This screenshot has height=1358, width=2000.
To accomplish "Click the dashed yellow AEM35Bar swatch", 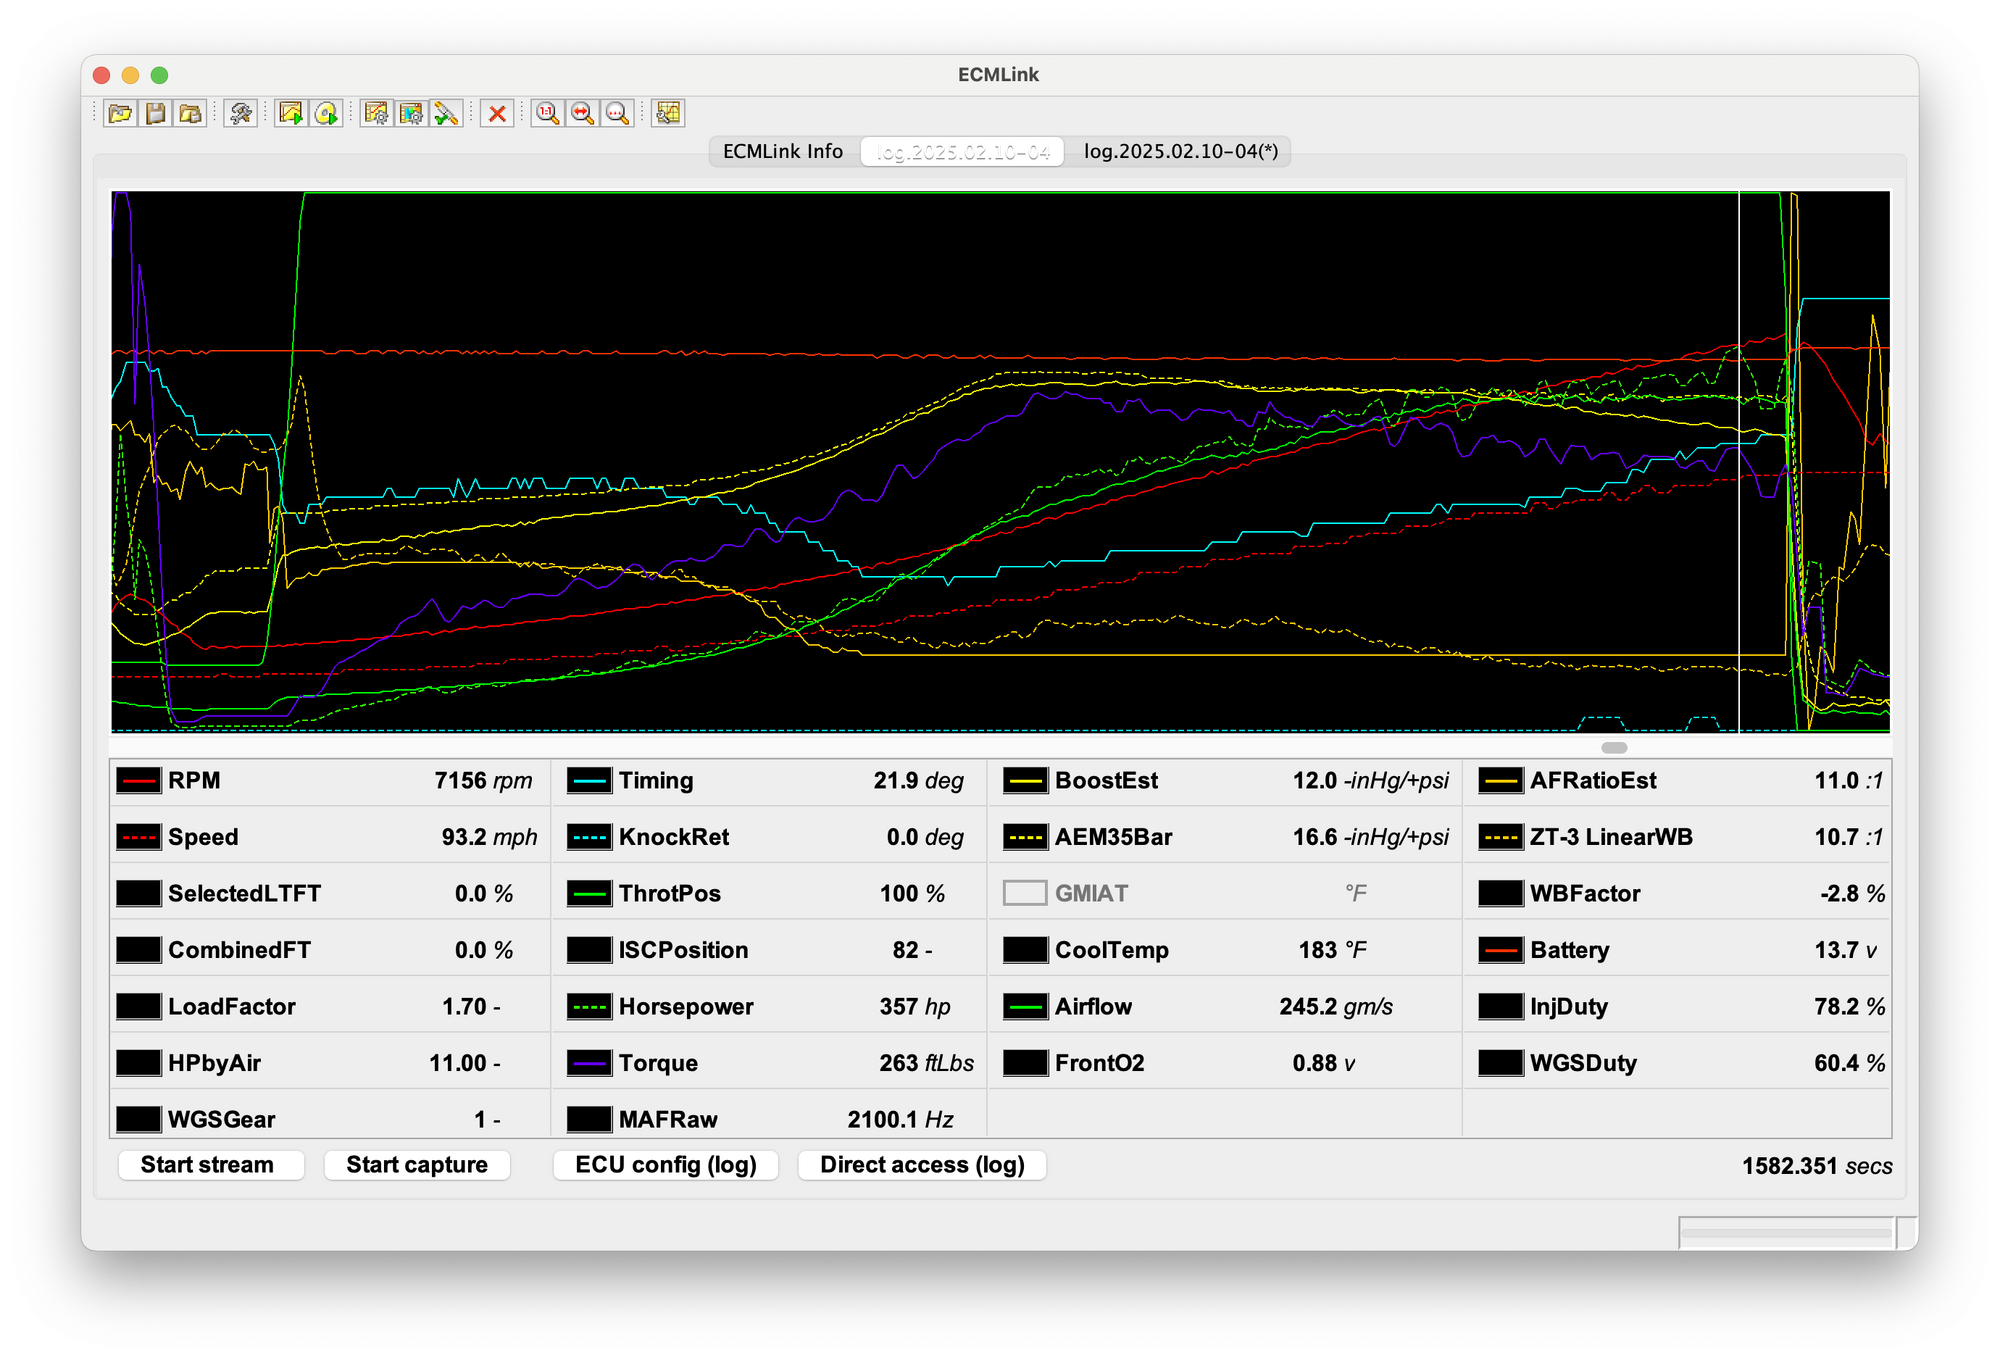I will point(1025,837).
